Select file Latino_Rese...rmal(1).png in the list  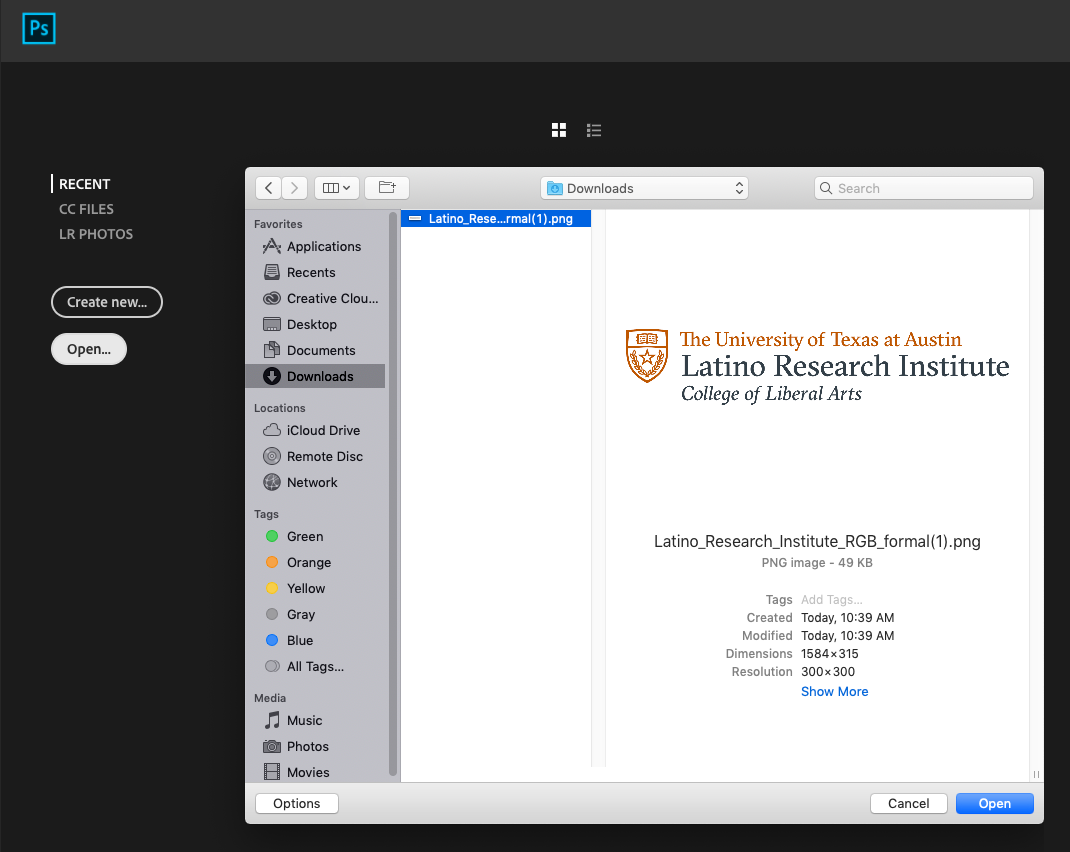tap(496, 218)
